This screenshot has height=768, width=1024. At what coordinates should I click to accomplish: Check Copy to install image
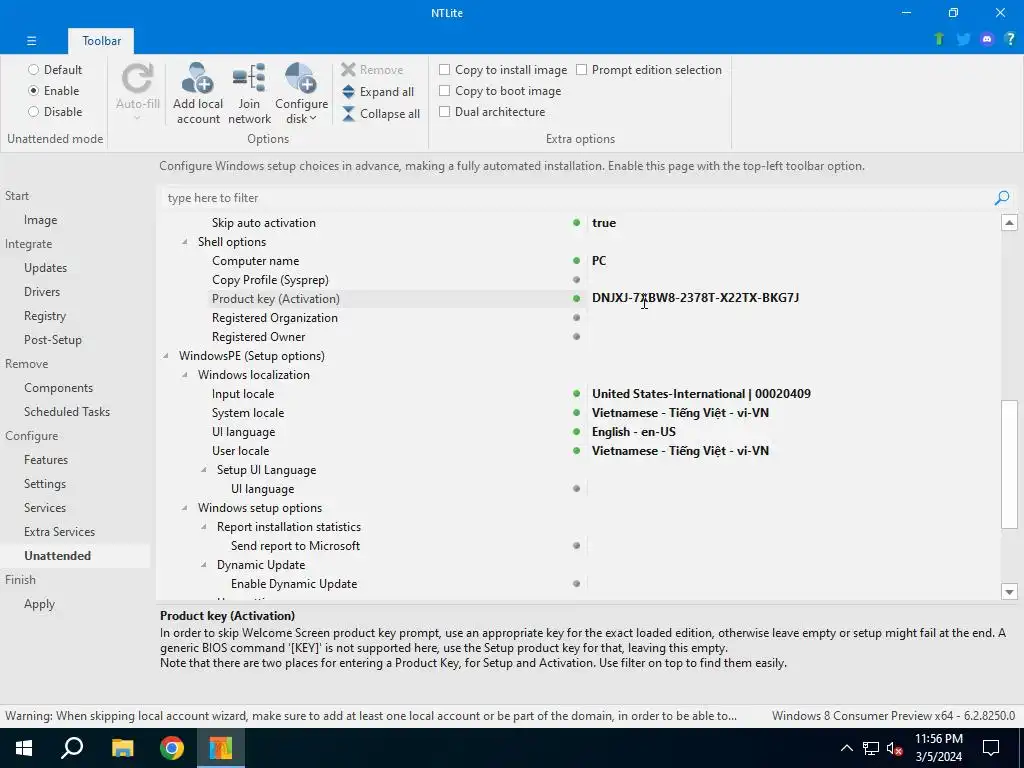click(x=503, y=69)
